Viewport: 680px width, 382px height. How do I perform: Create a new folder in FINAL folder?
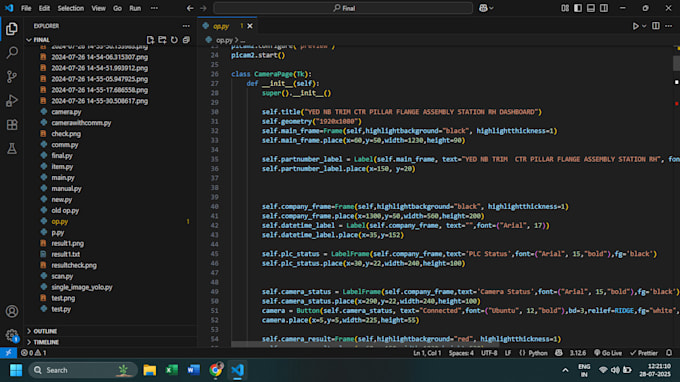(162, 40)
